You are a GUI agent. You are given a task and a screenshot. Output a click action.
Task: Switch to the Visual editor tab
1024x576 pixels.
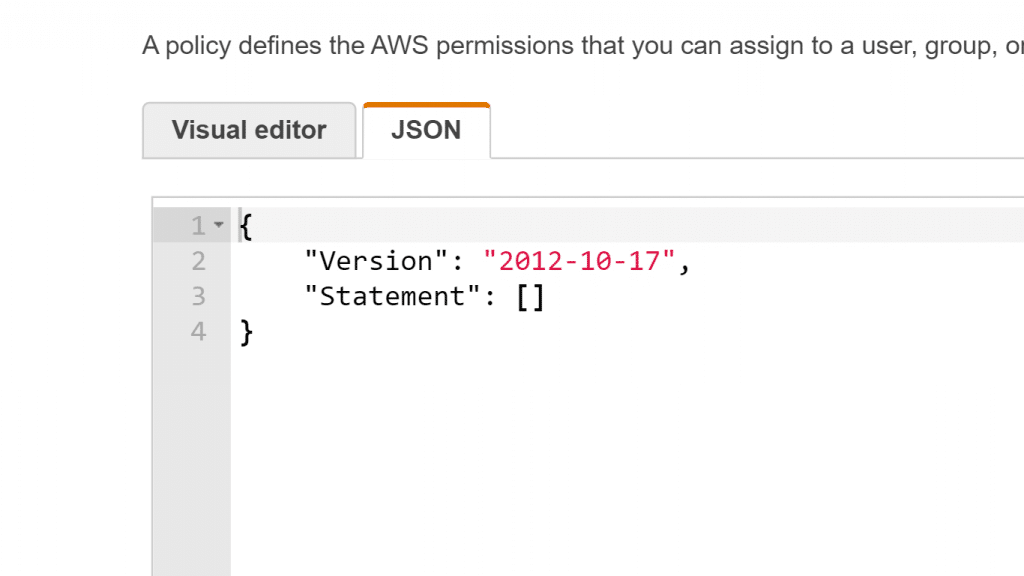coord(248,130)
